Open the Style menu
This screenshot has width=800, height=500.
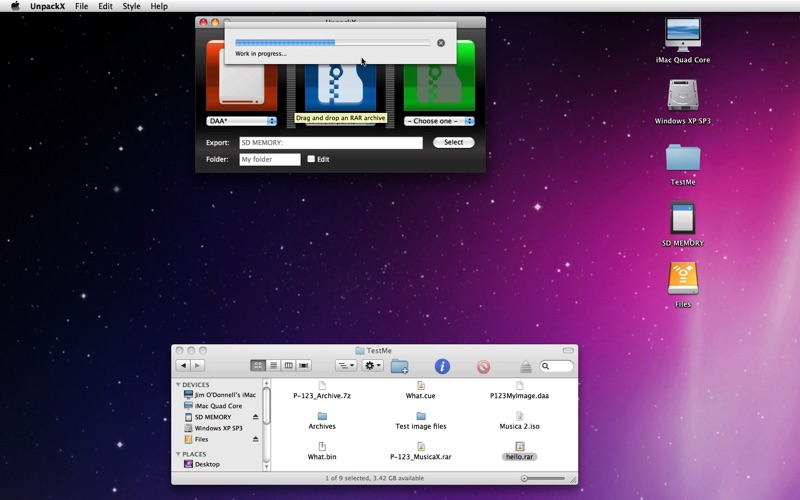131,6
